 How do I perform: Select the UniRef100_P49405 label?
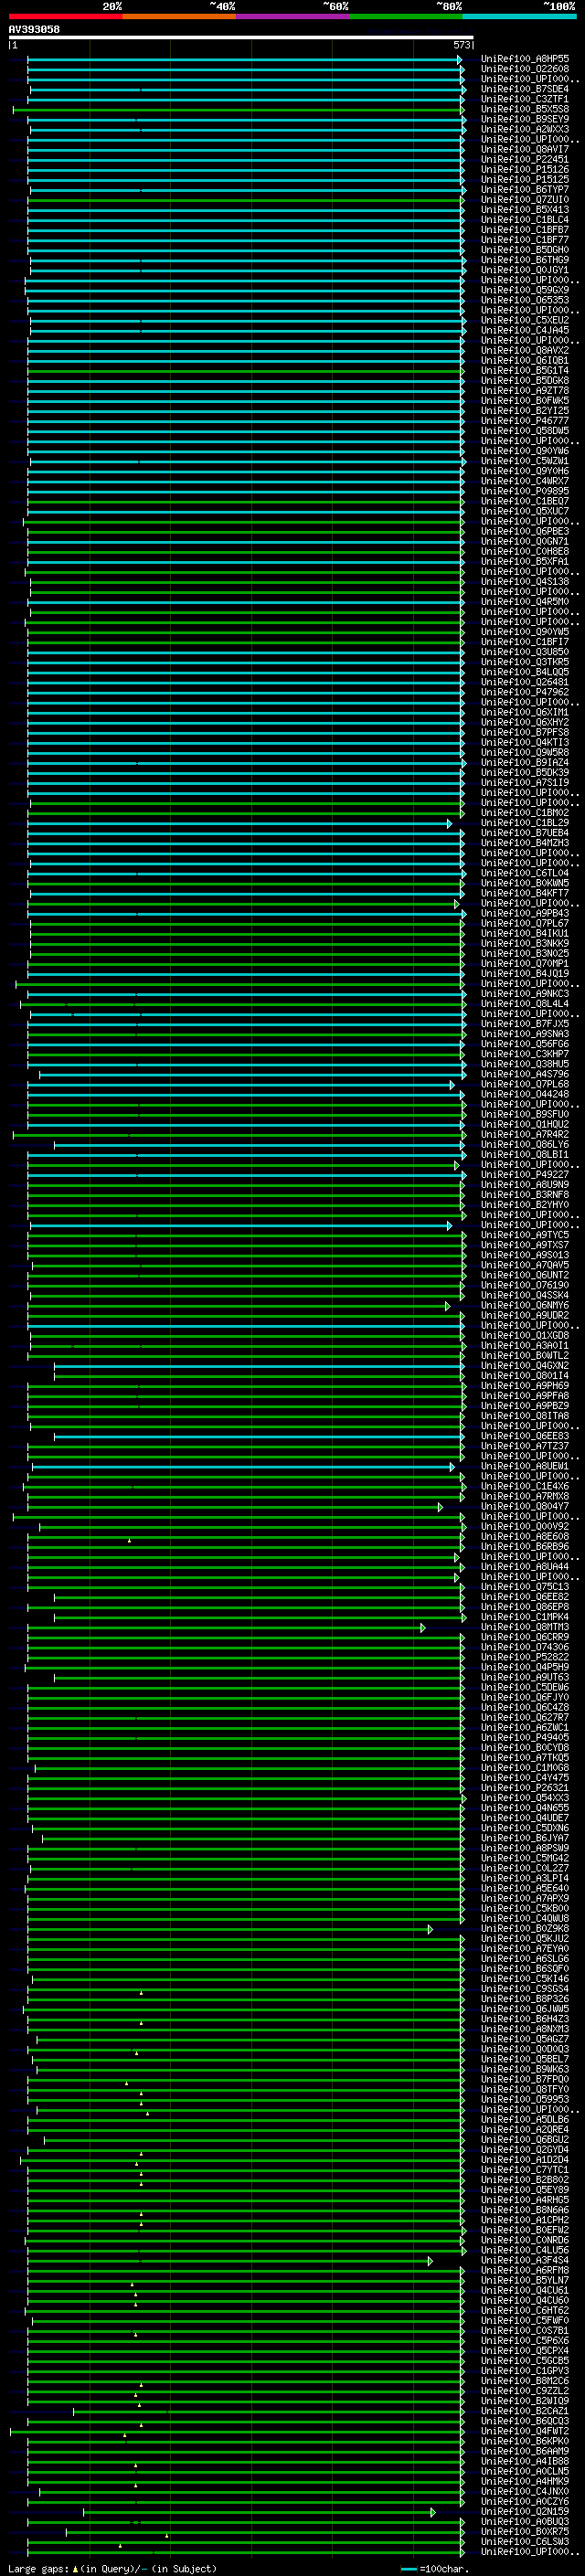[x=525, y=1738]
